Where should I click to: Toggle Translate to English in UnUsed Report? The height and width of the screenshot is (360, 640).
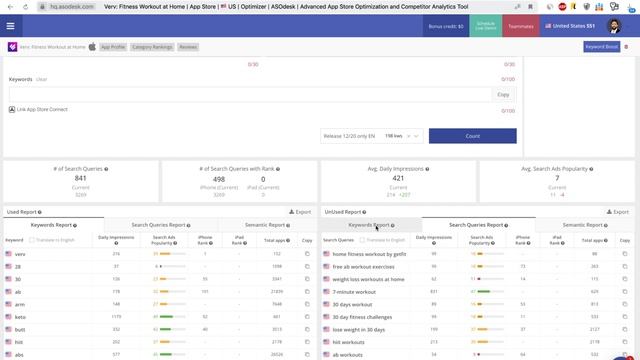(362, 240)
